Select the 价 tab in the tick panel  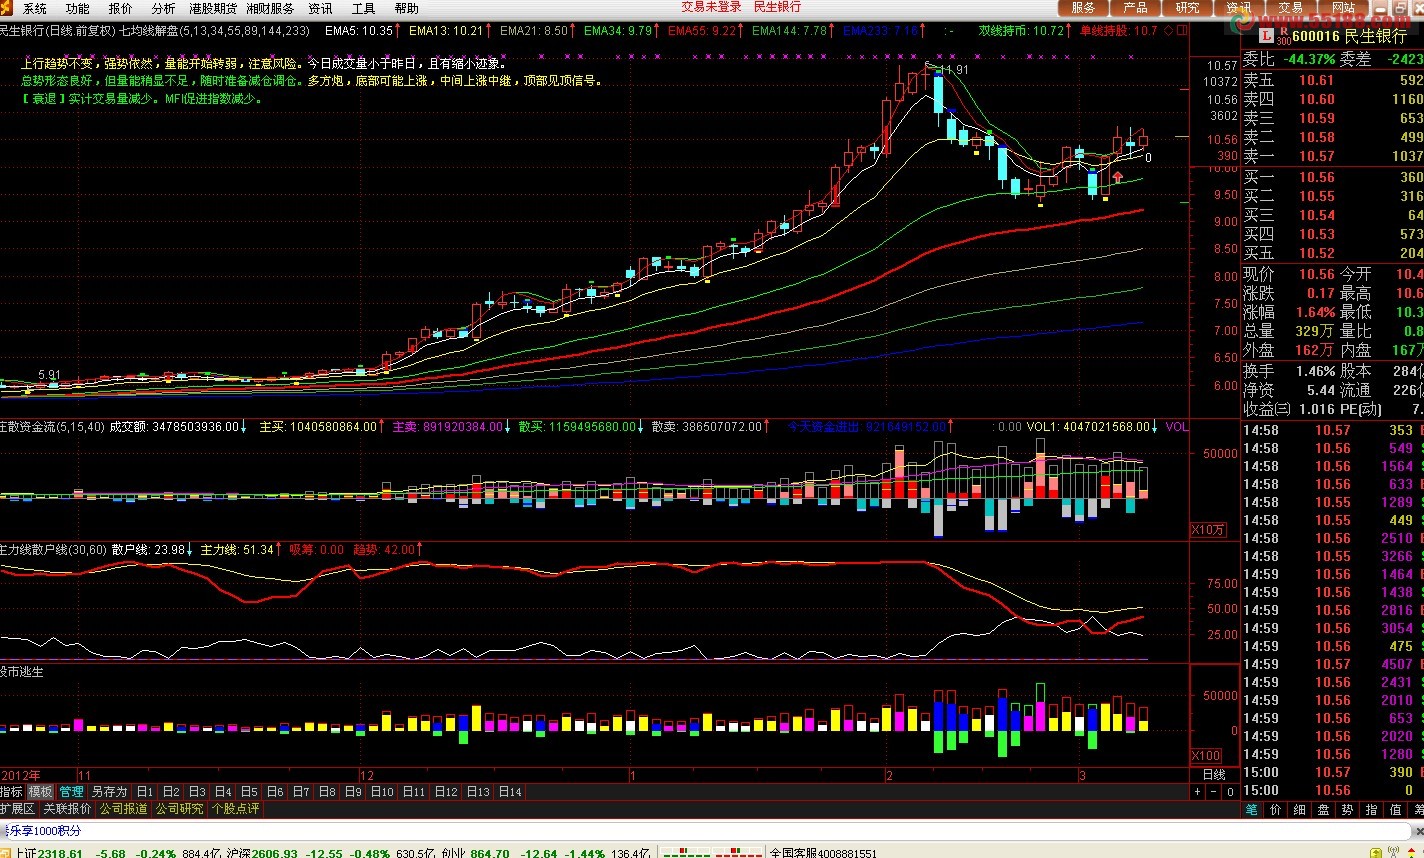point(1276,810)
